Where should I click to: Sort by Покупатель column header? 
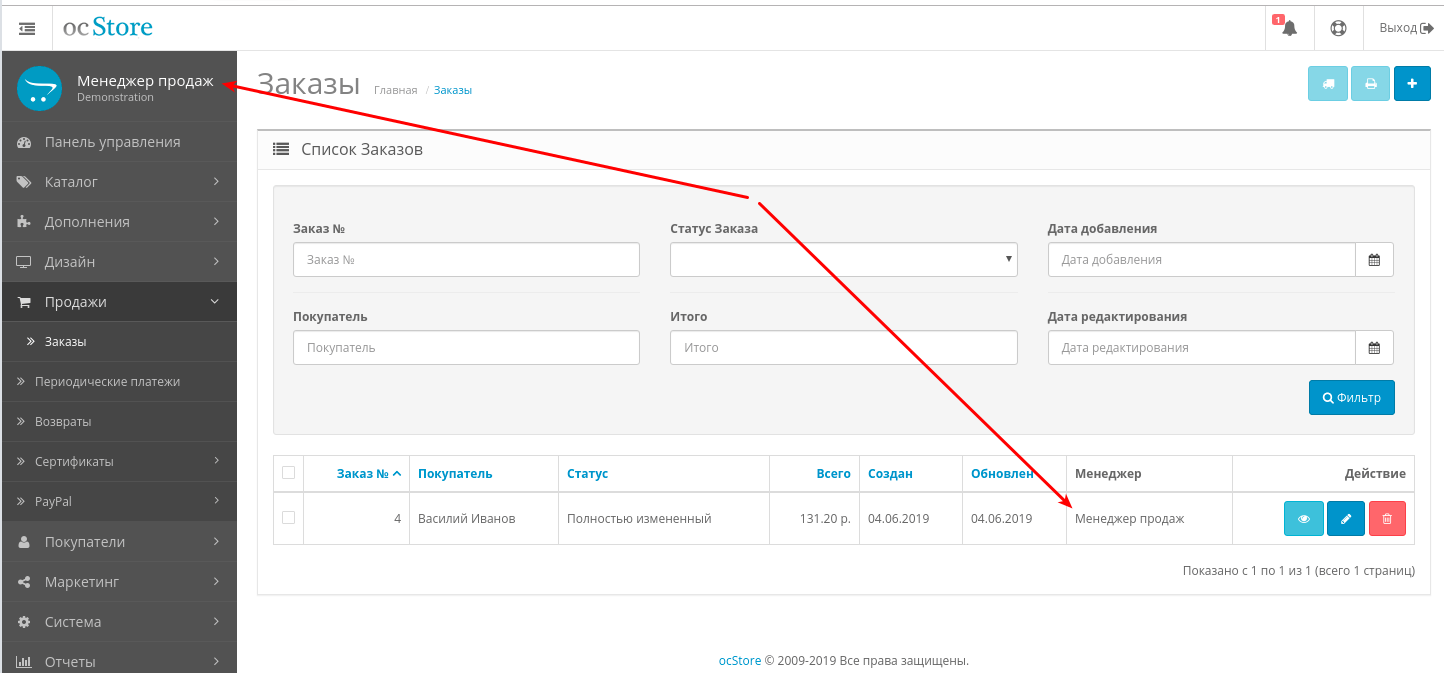(x=455, y=474)
